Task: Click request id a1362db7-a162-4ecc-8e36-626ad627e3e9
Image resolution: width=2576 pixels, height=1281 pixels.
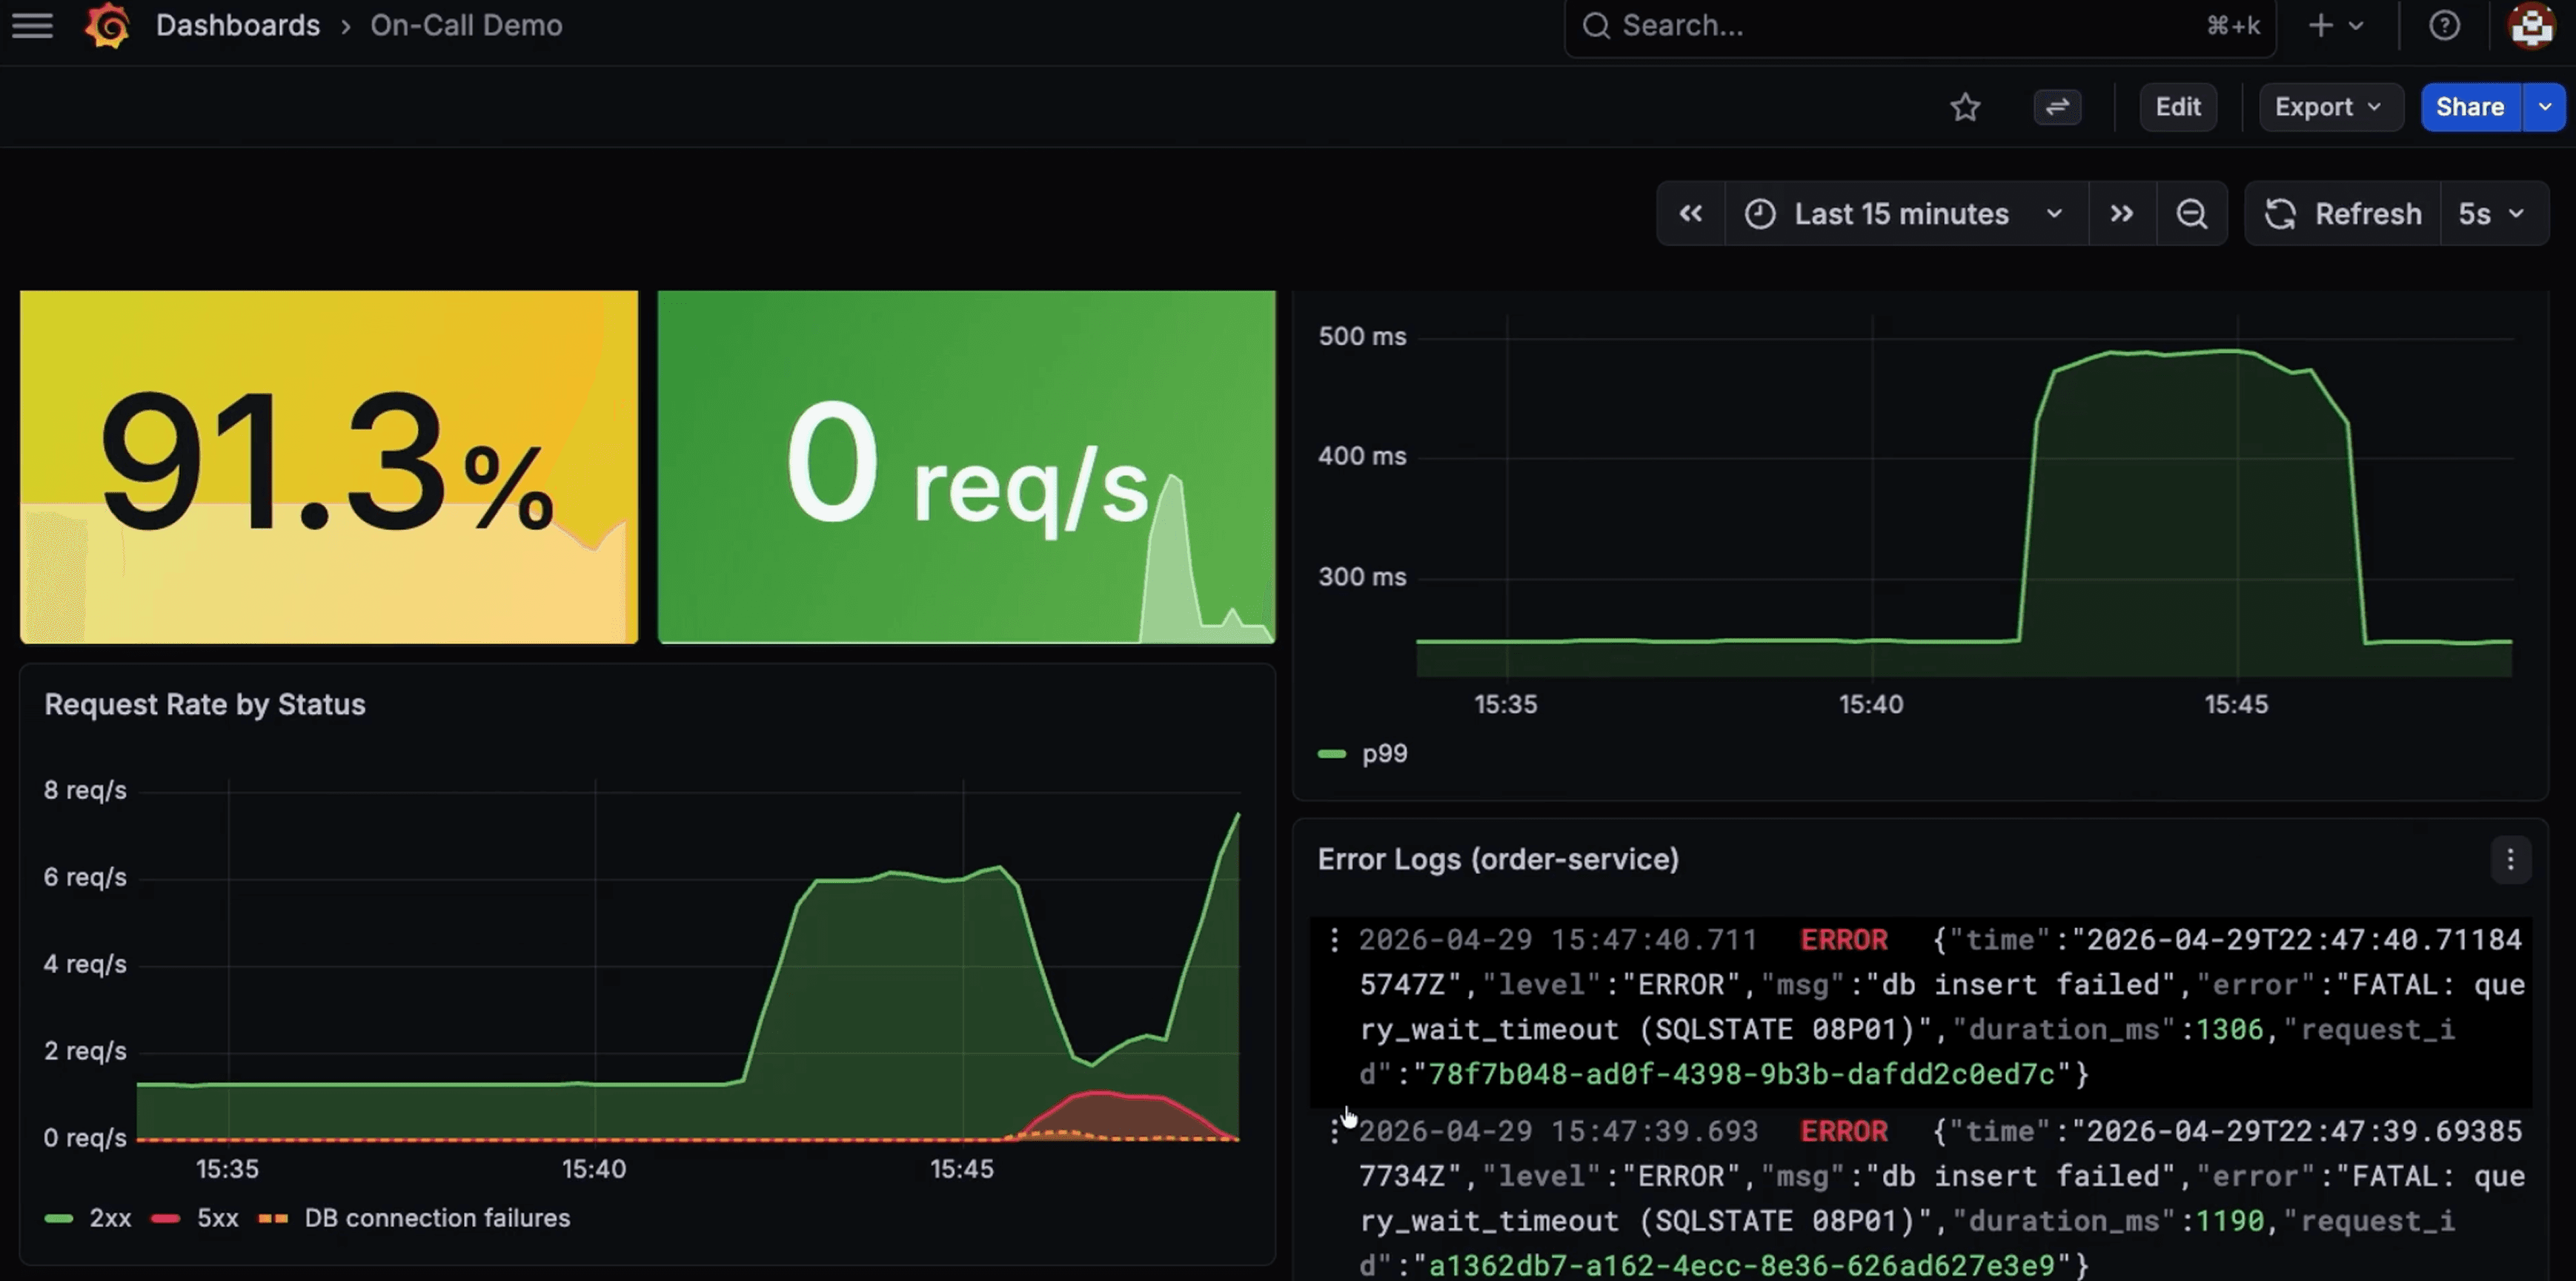Action: click(x=1741, y=1265)
